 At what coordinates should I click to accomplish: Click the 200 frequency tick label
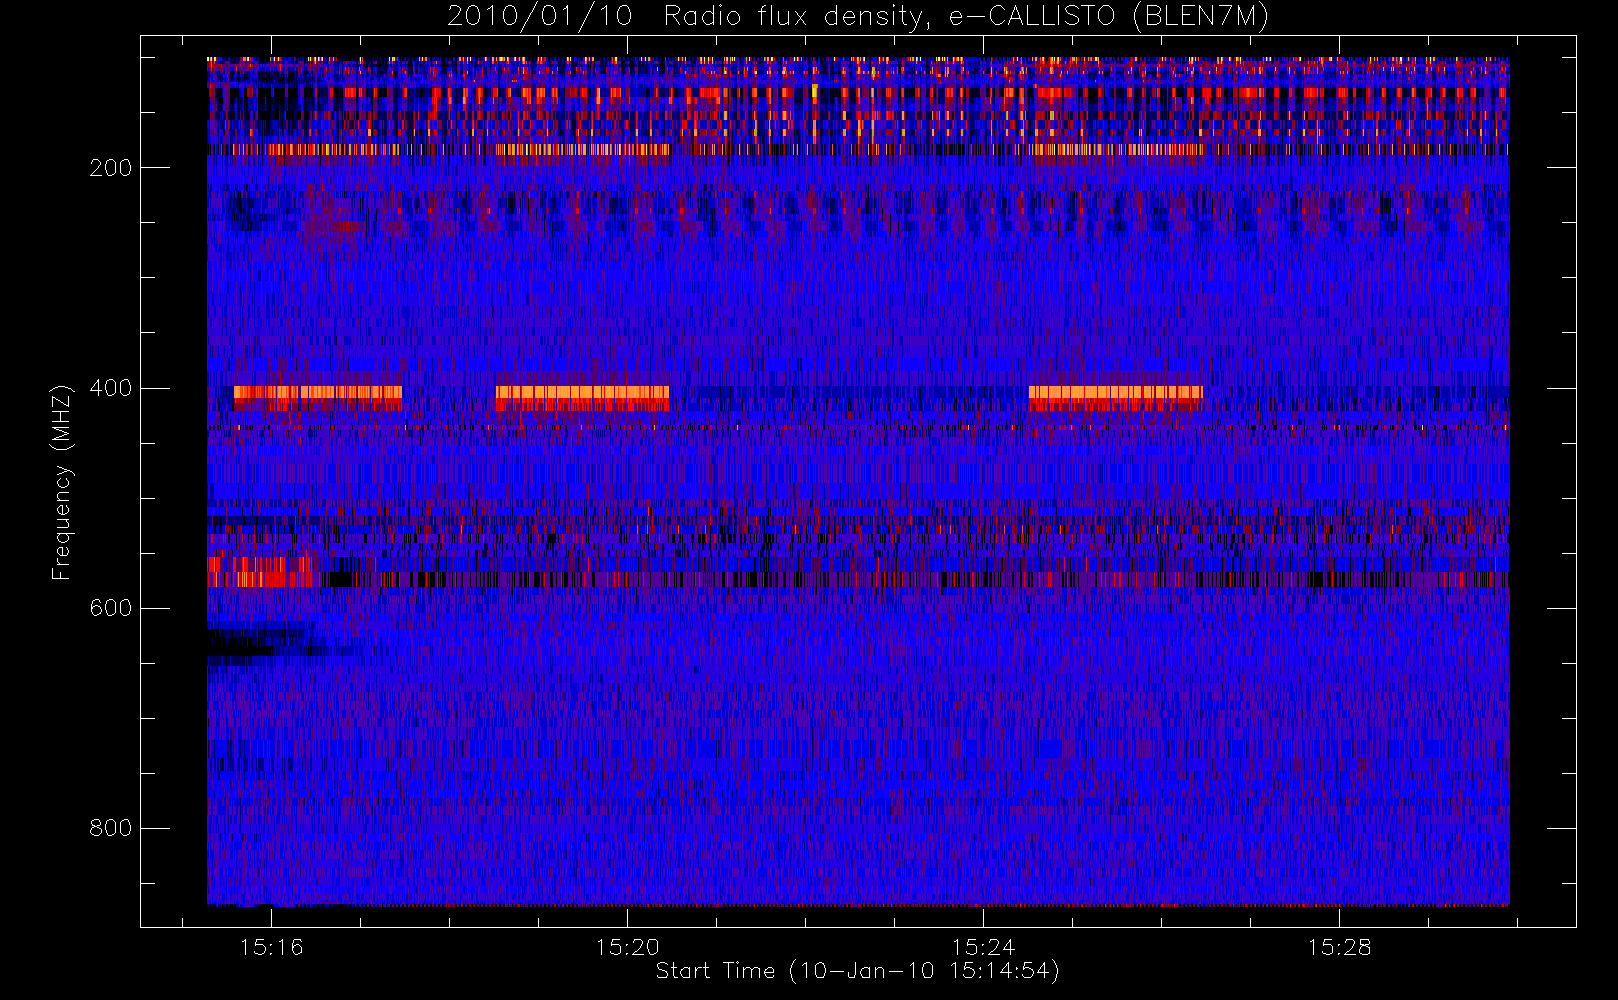(110, 168)
